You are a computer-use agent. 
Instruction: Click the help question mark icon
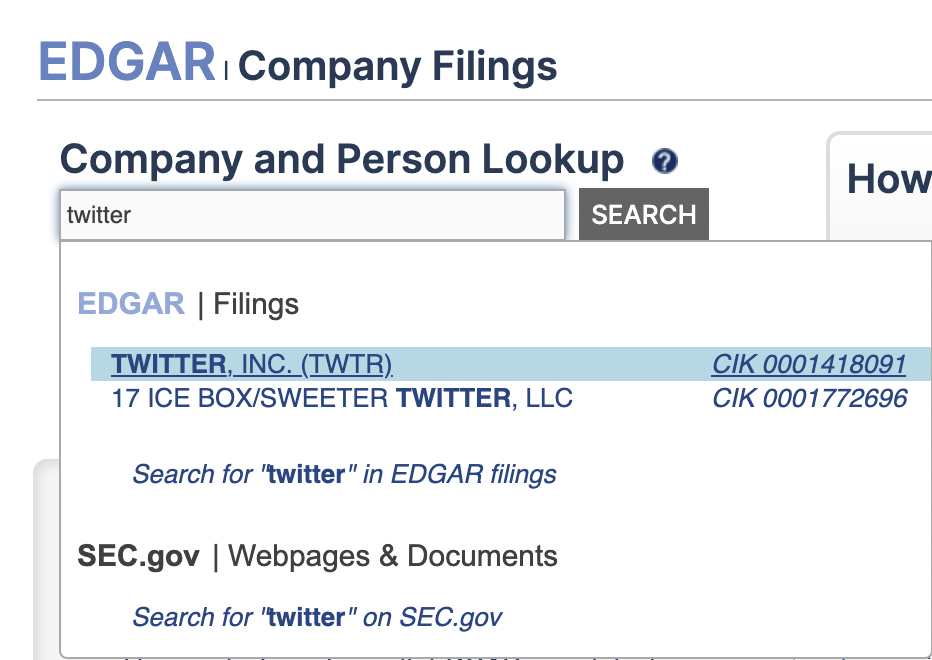(x=664, y=161)
